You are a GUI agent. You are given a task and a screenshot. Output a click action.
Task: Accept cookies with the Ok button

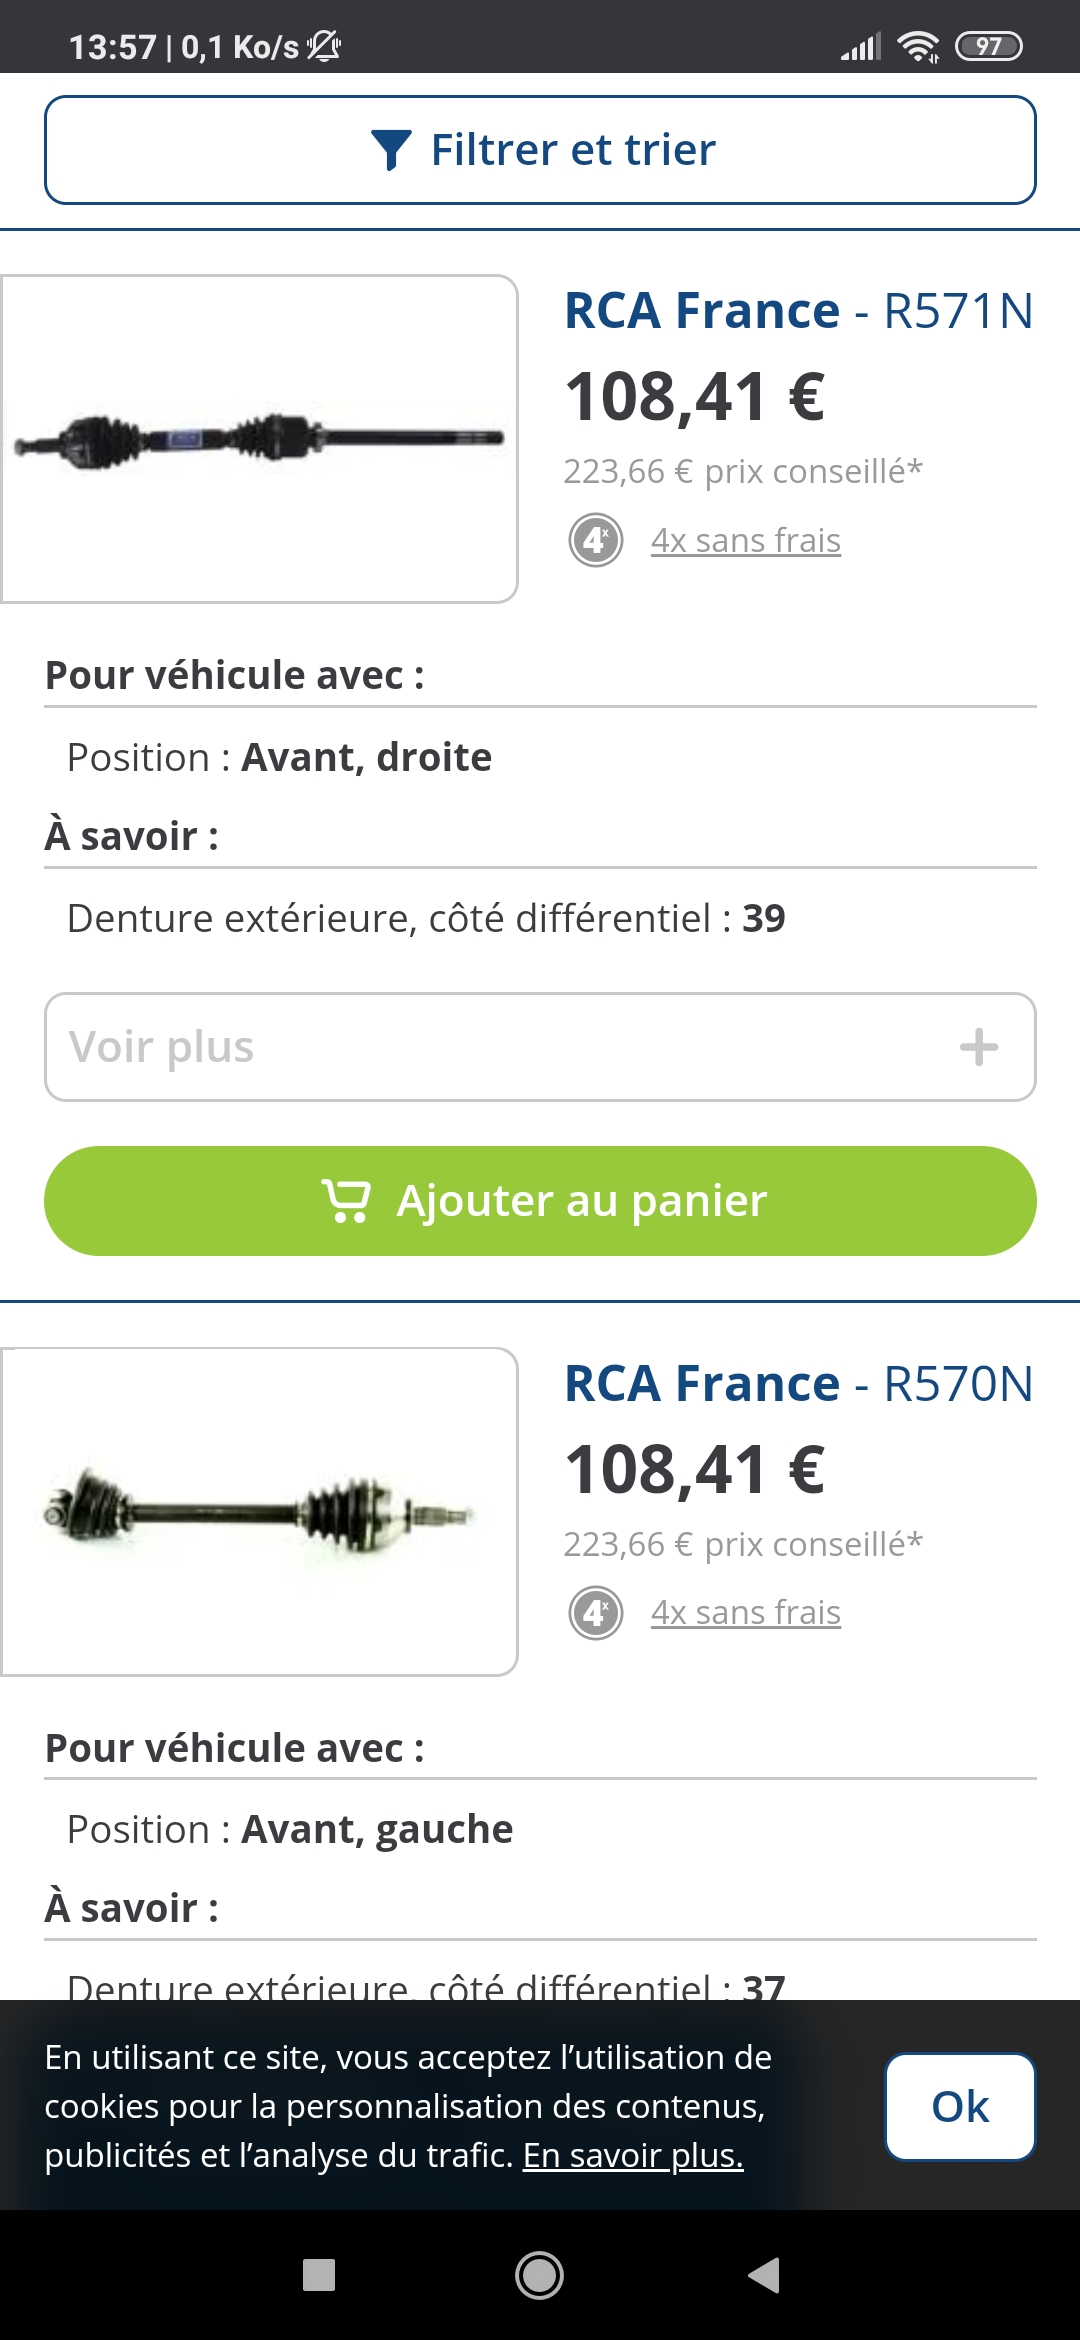(x=960, y=2107)
